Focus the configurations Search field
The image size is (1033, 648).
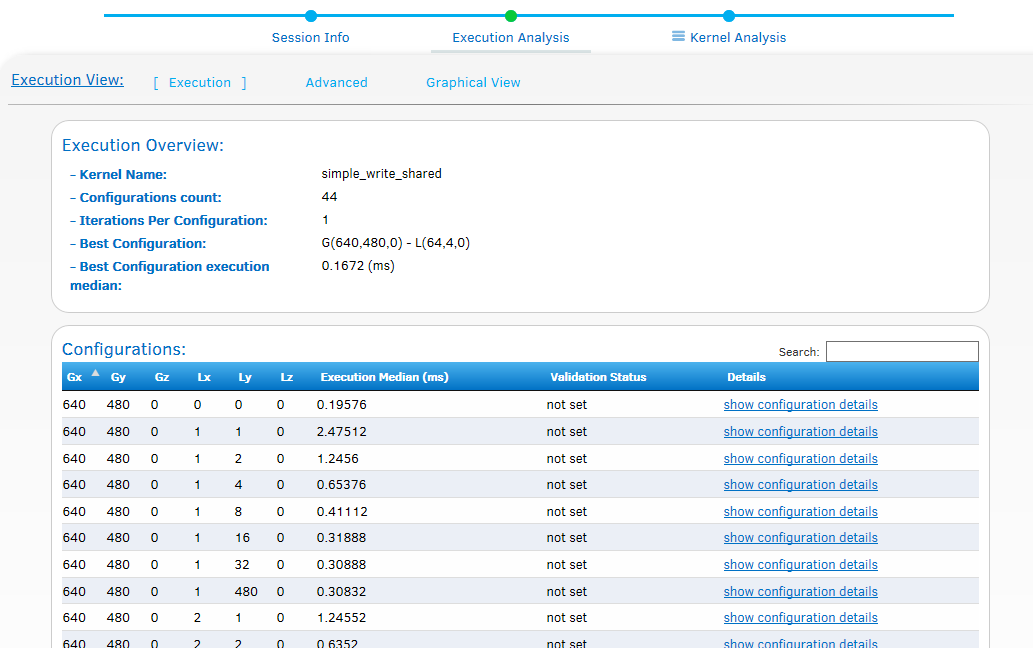point(901,352)
